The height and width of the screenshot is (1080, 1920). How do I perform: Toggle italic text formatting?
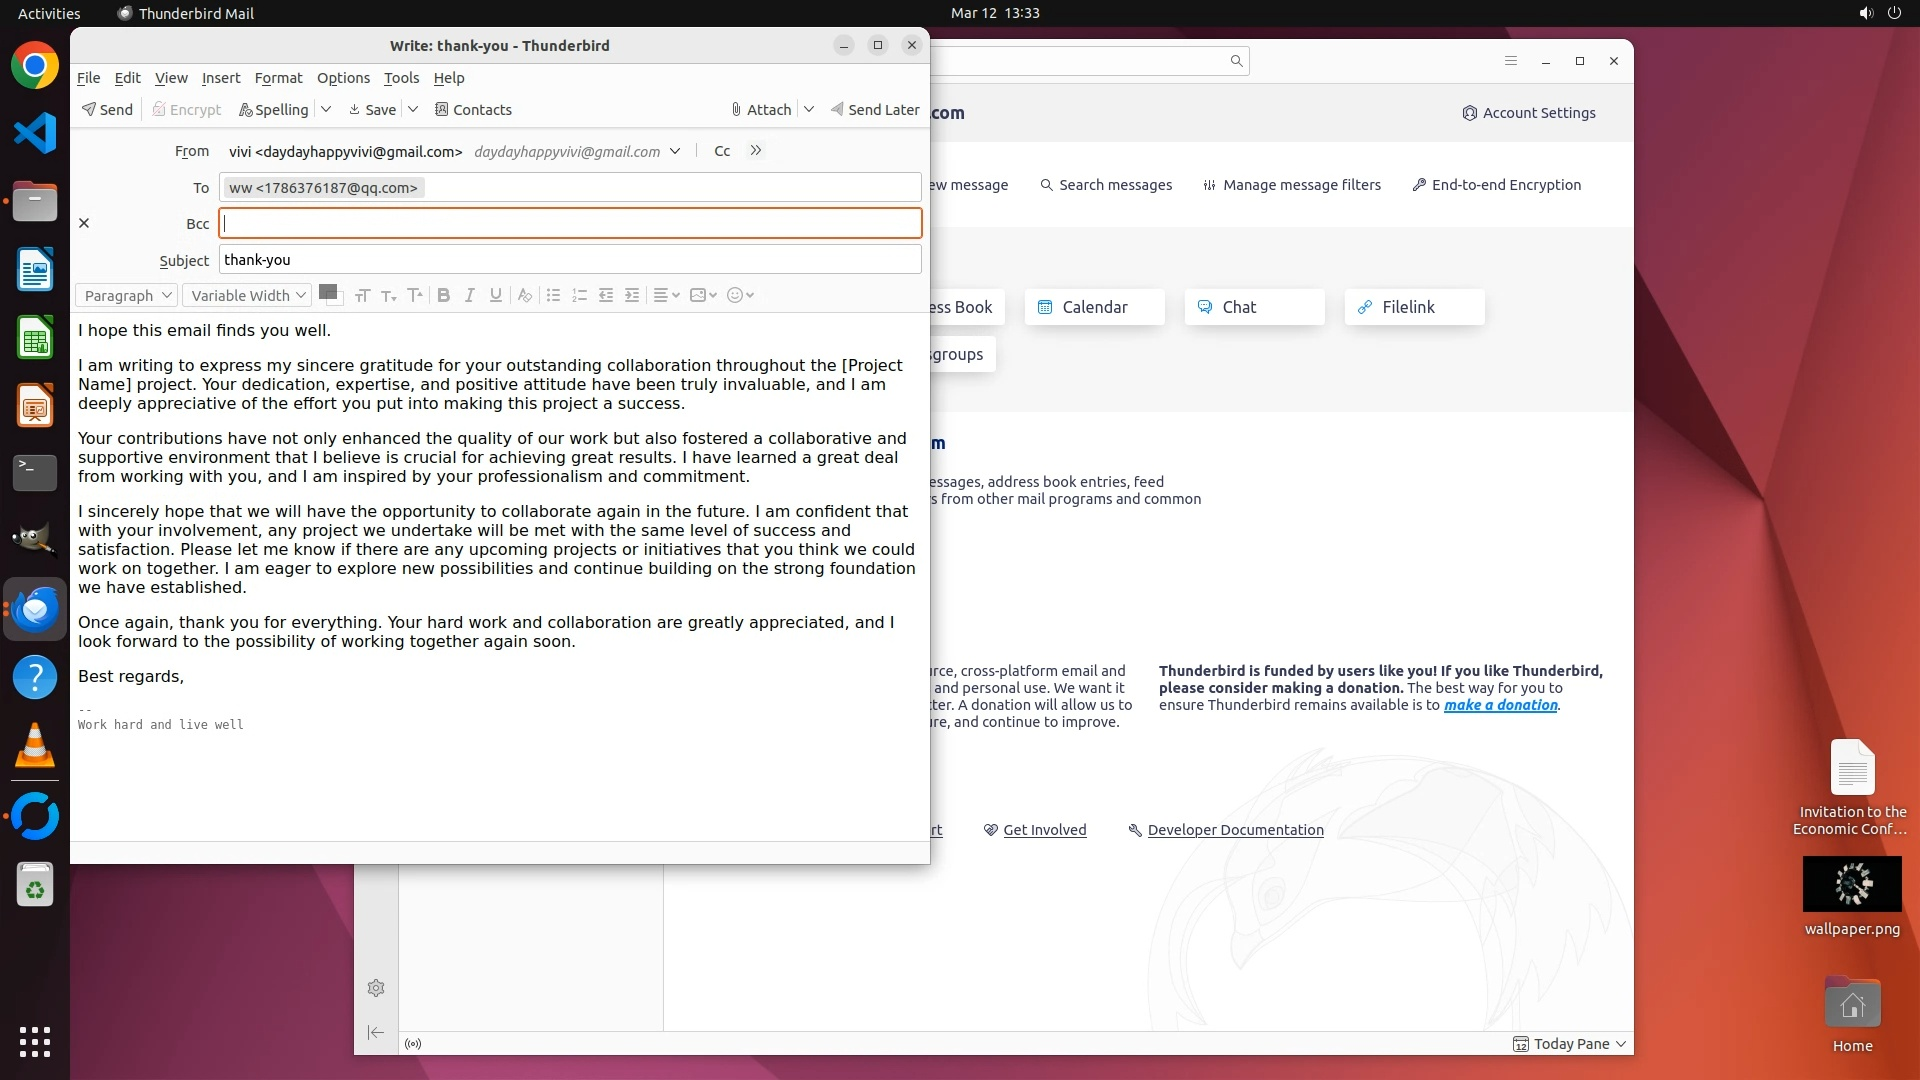point(469,295)
